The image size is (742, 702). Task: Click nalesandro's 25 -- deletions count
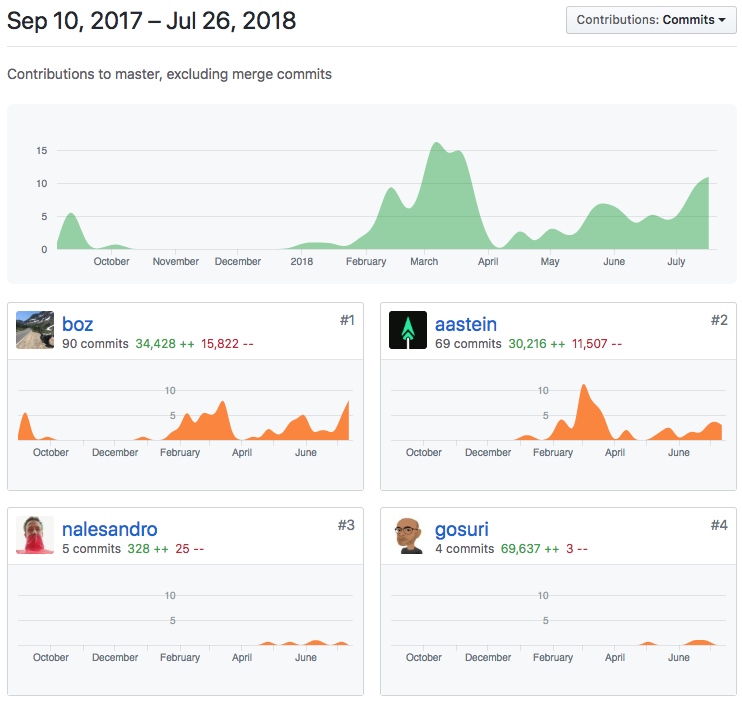(x=189, y=549)
